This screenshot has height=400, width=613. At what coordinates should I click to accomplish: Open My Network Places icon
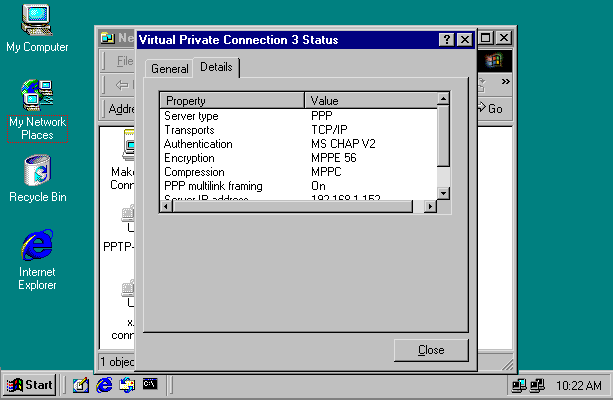tap(37, 95)
